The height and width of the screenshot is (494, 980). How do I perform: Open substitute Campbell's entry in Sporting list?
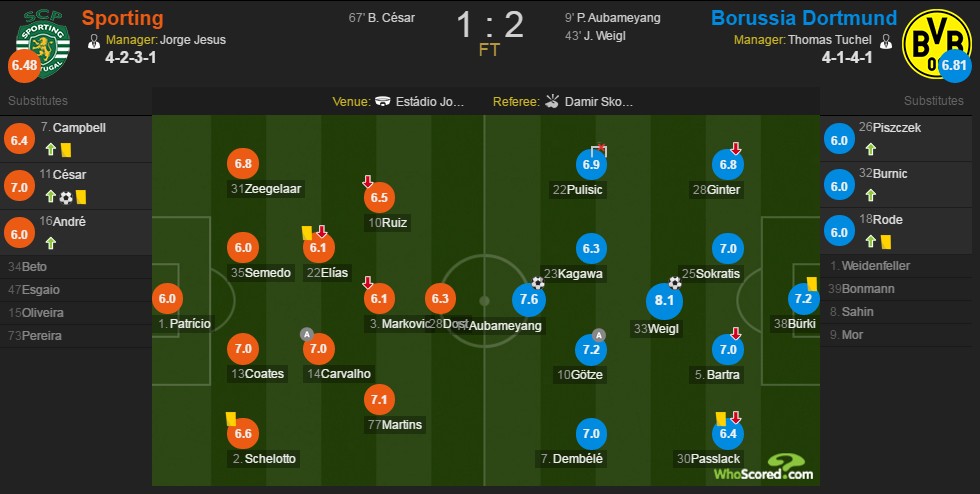(x=76, y=139)
